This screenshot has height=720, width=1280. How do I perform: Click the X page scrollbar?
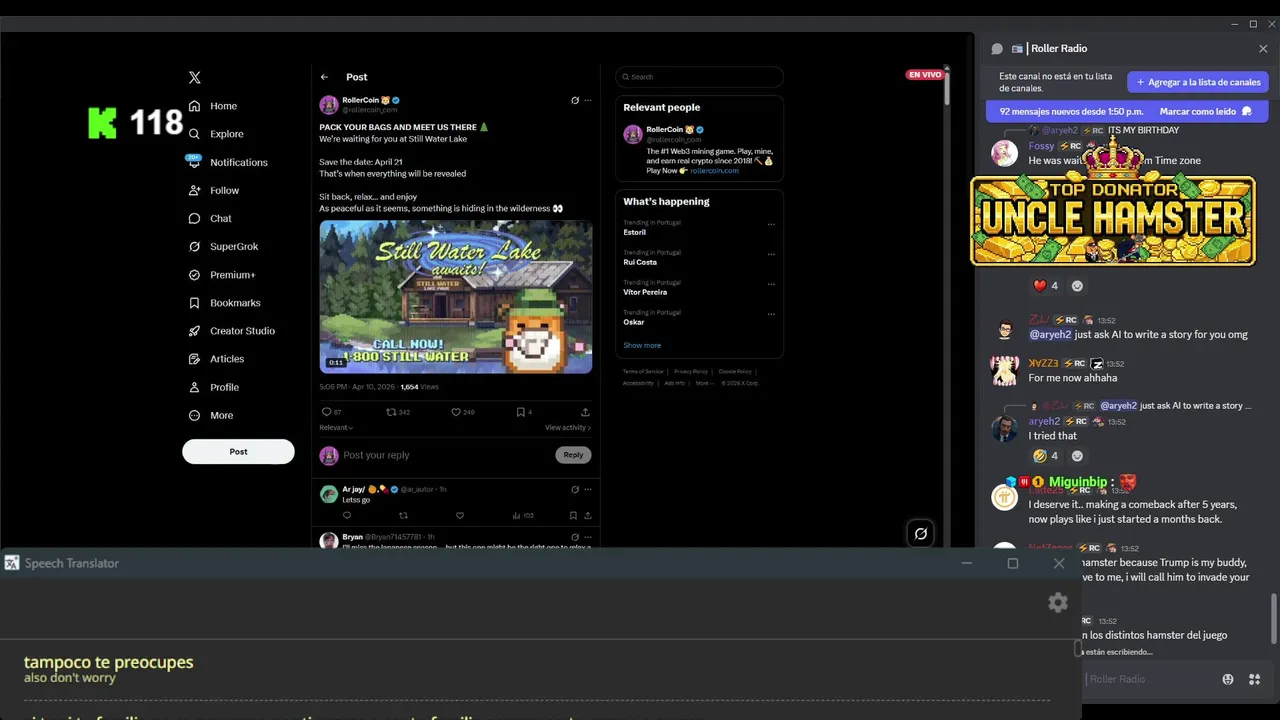[x=947, y=87]
